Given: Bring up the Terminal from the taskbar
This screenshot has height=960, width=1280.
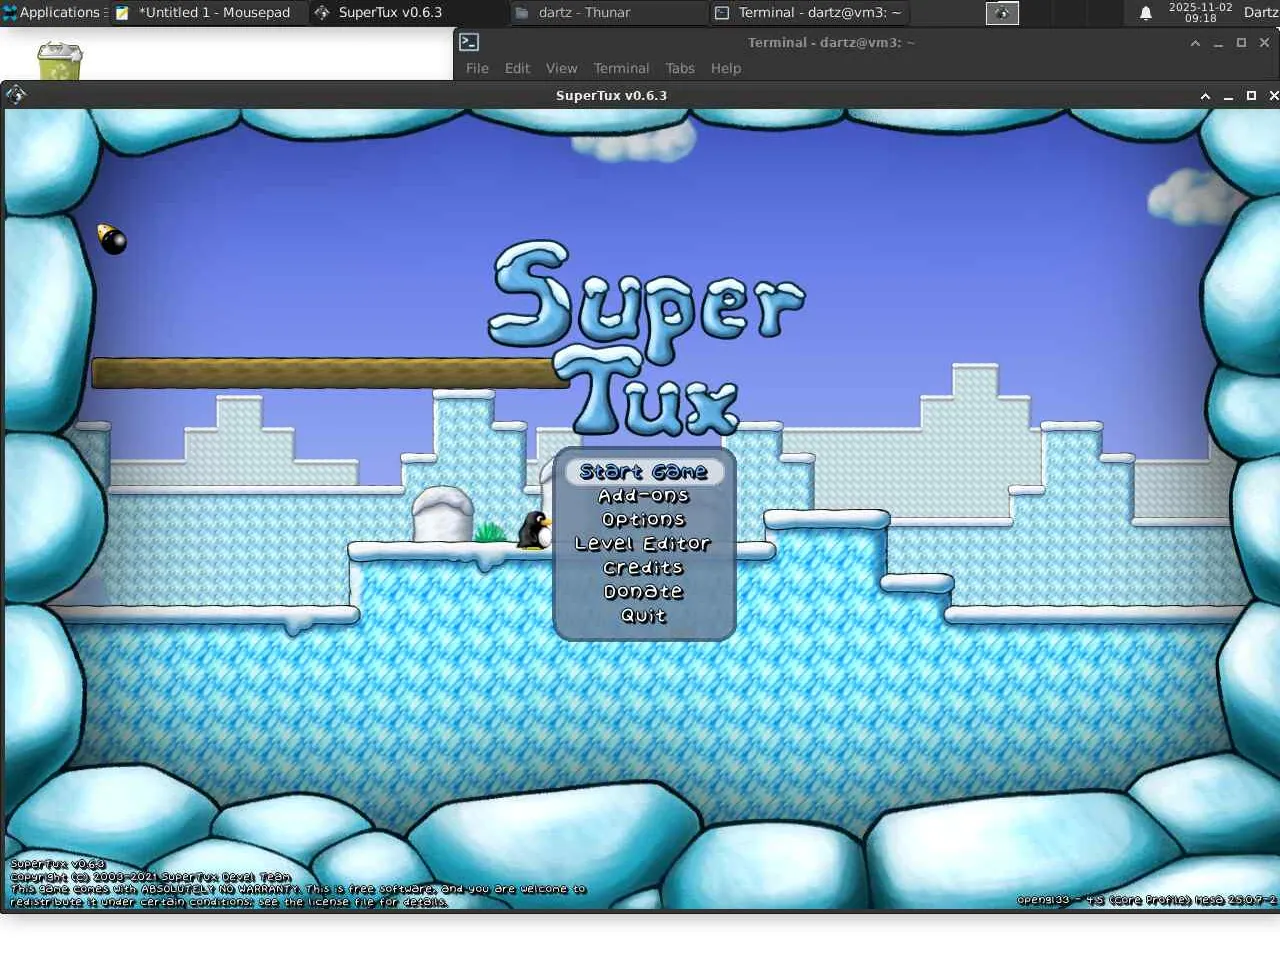Looking at the screenshot, I should [809, 13].
